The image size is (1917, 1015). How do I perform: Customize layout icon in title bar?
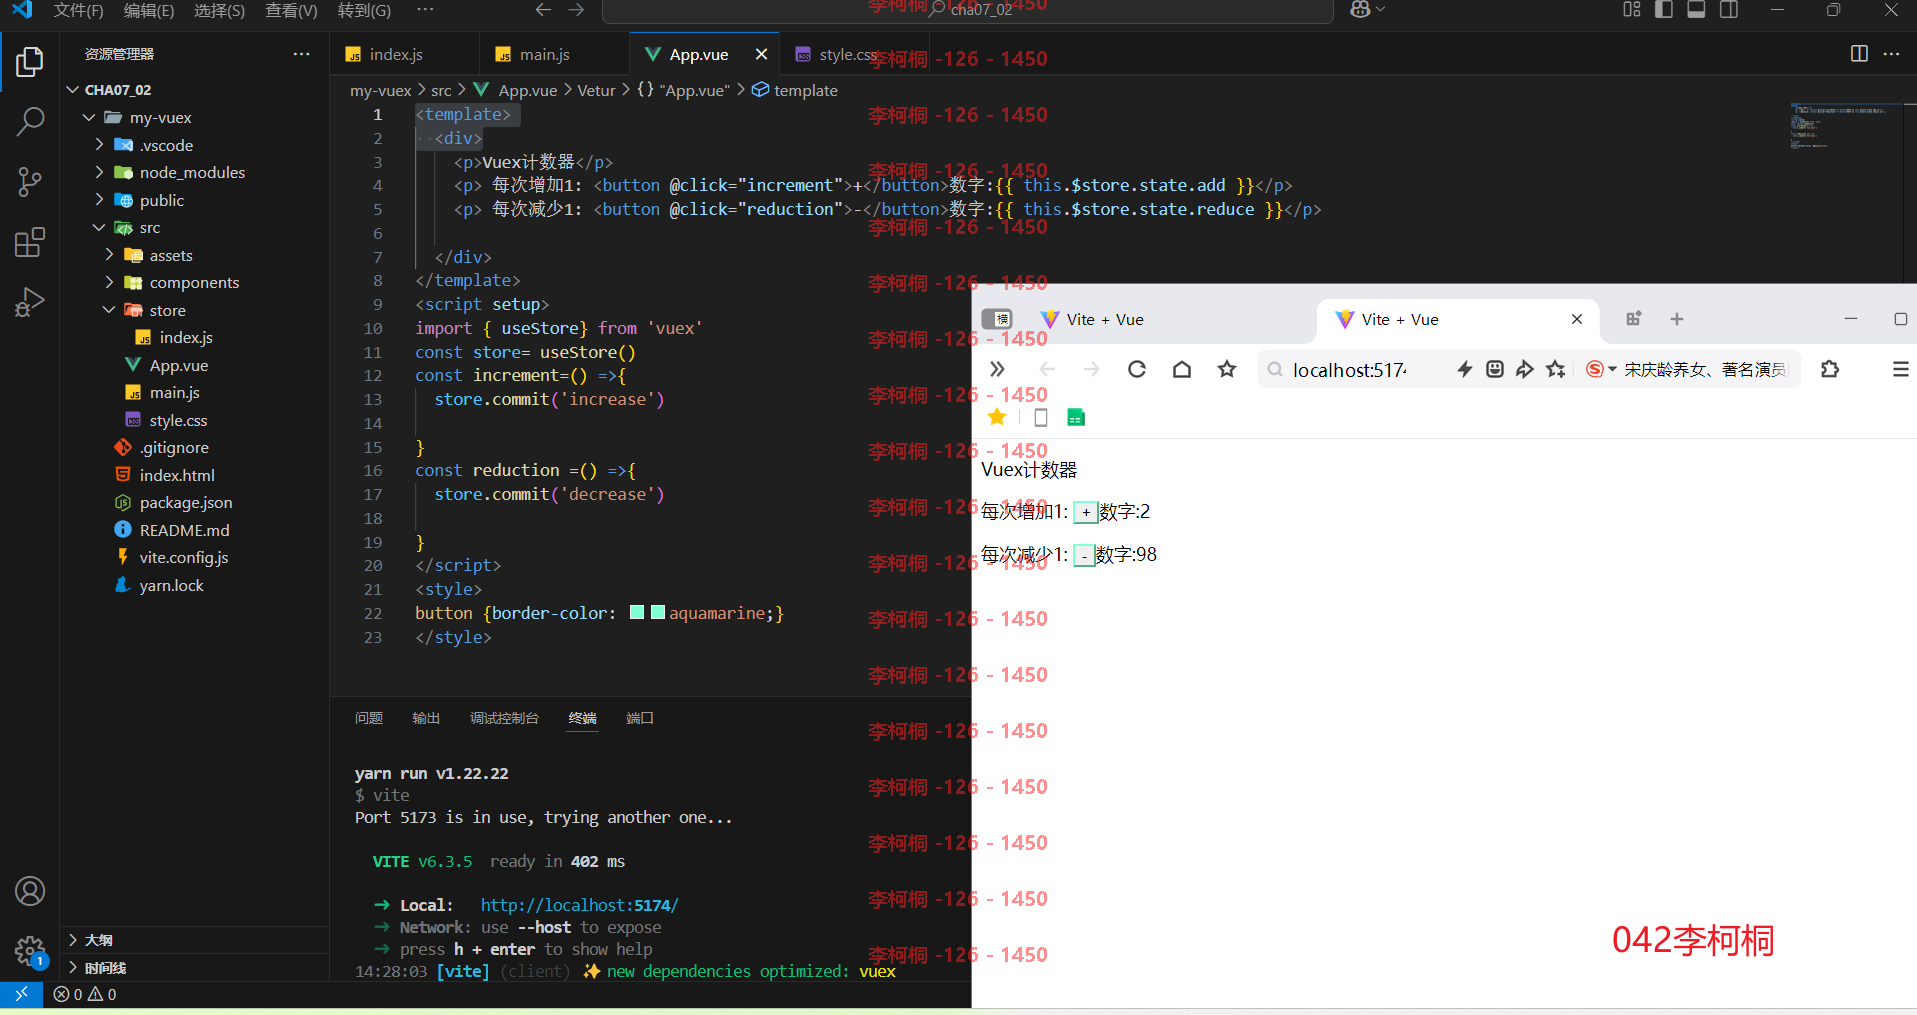[x=1632, y=10]
